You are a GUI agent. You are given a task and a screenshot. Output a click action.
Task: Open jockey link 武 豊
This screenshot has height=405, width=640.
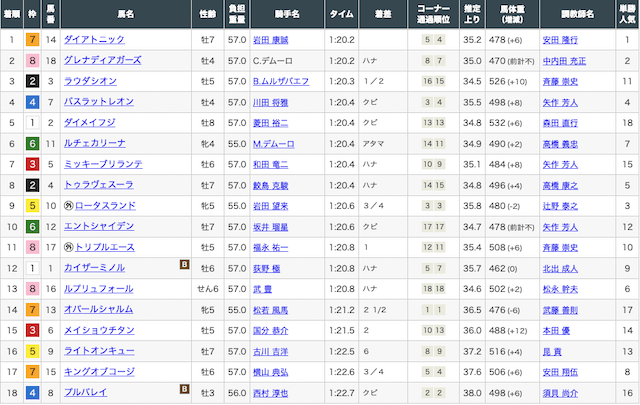pos(262,289)
